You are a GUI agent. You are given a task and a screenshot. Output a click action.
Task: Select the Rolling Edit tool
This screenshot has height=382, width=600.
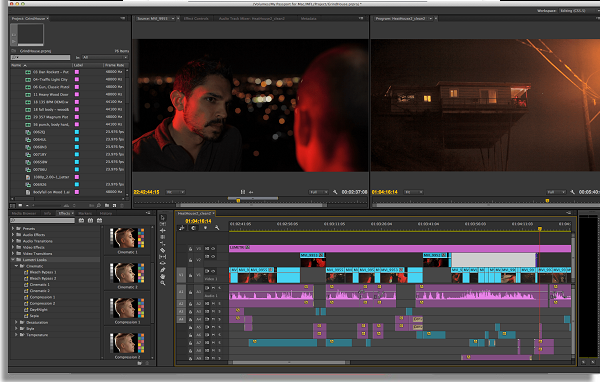pyautogui.click(x=163, y=237)
